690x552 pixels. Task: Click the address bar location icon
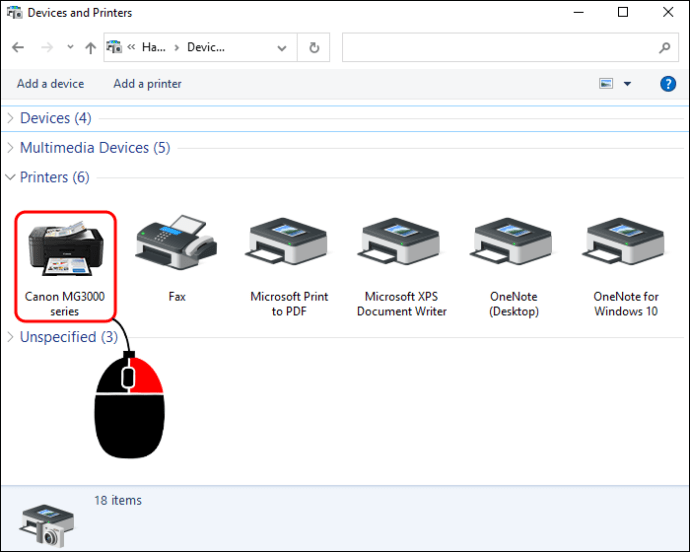(x=114, y=47)
